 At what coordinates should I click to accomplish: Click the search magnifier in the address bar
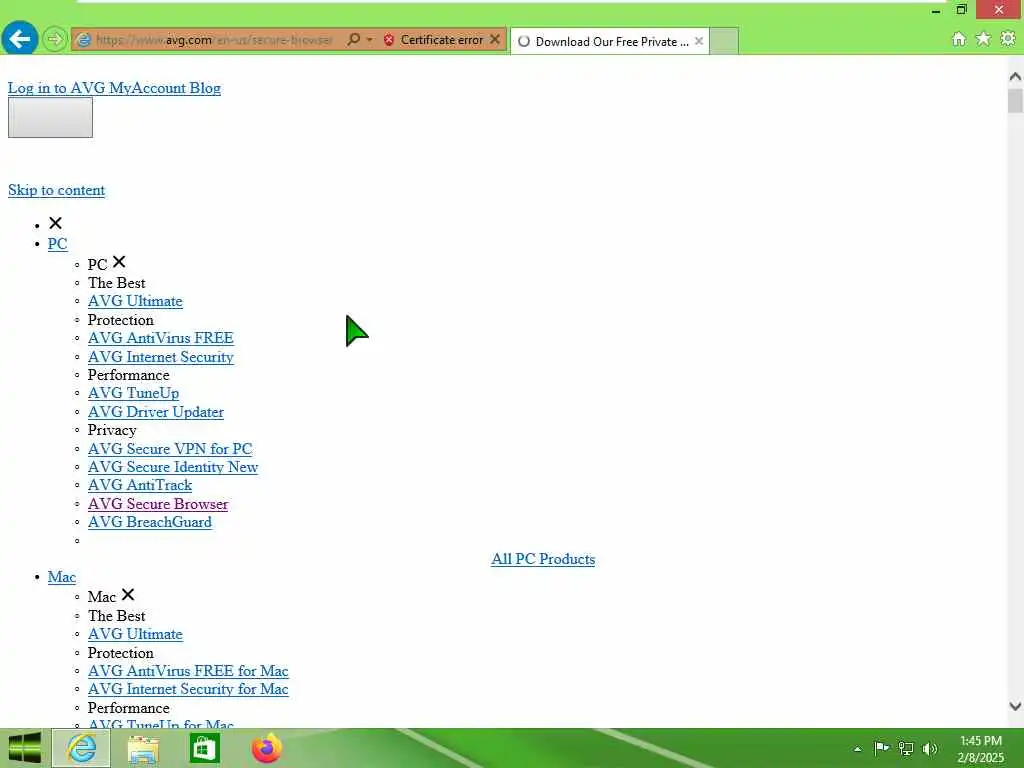click(353, 40)
